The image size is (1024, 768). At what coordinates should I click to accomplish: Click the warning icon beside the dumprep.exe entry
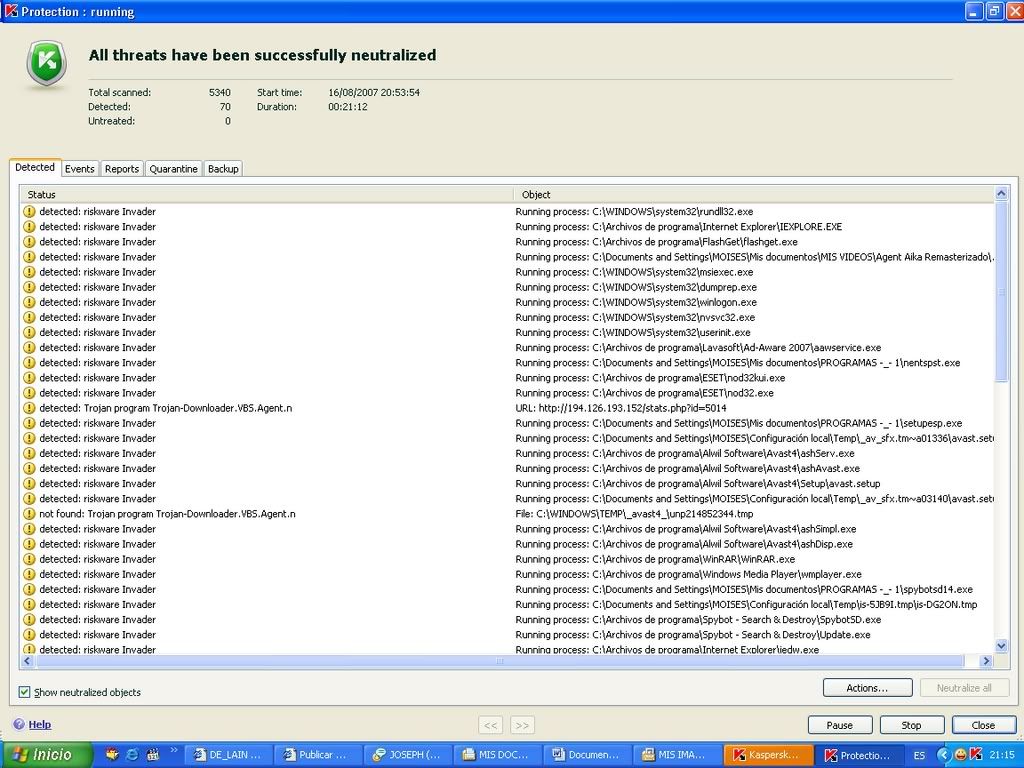pyautogui.click(x=29, y=287)
